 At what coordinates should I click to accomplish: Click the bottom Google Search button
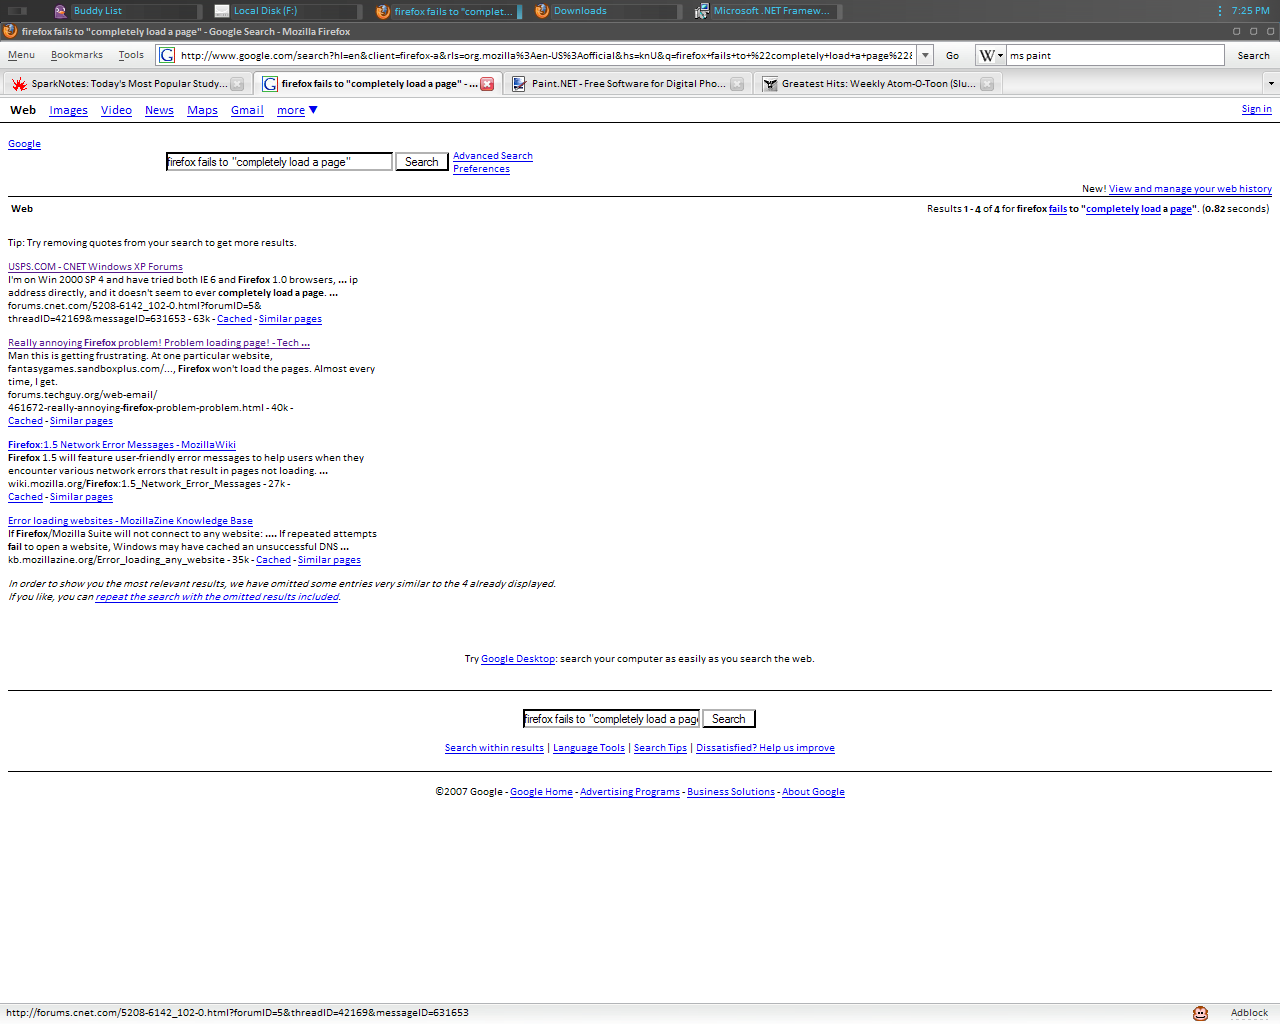[x=729, y=719]
